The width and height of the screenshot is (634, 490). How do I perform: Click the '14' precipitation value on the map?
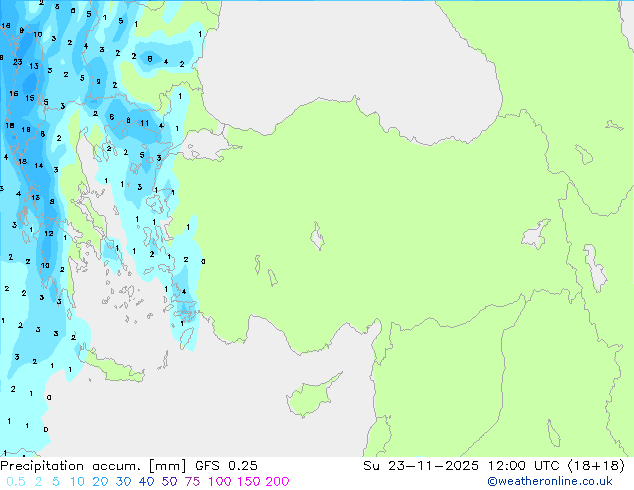click(38, 165)
